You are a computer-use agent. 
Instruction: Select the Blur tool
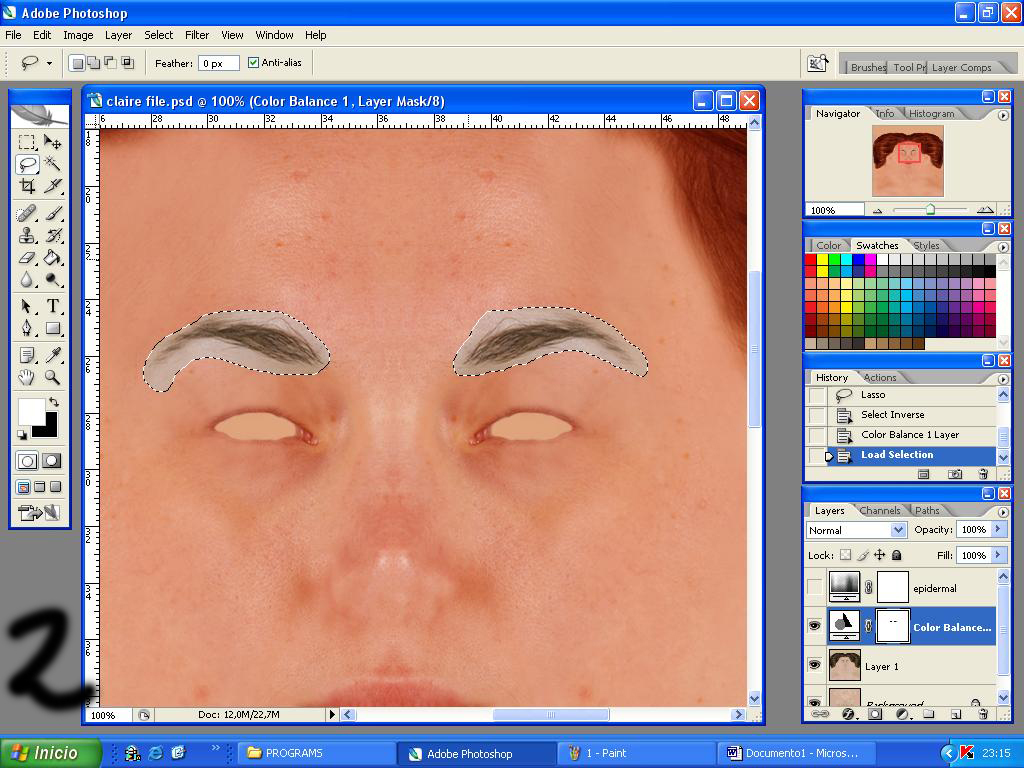[27, 280]
